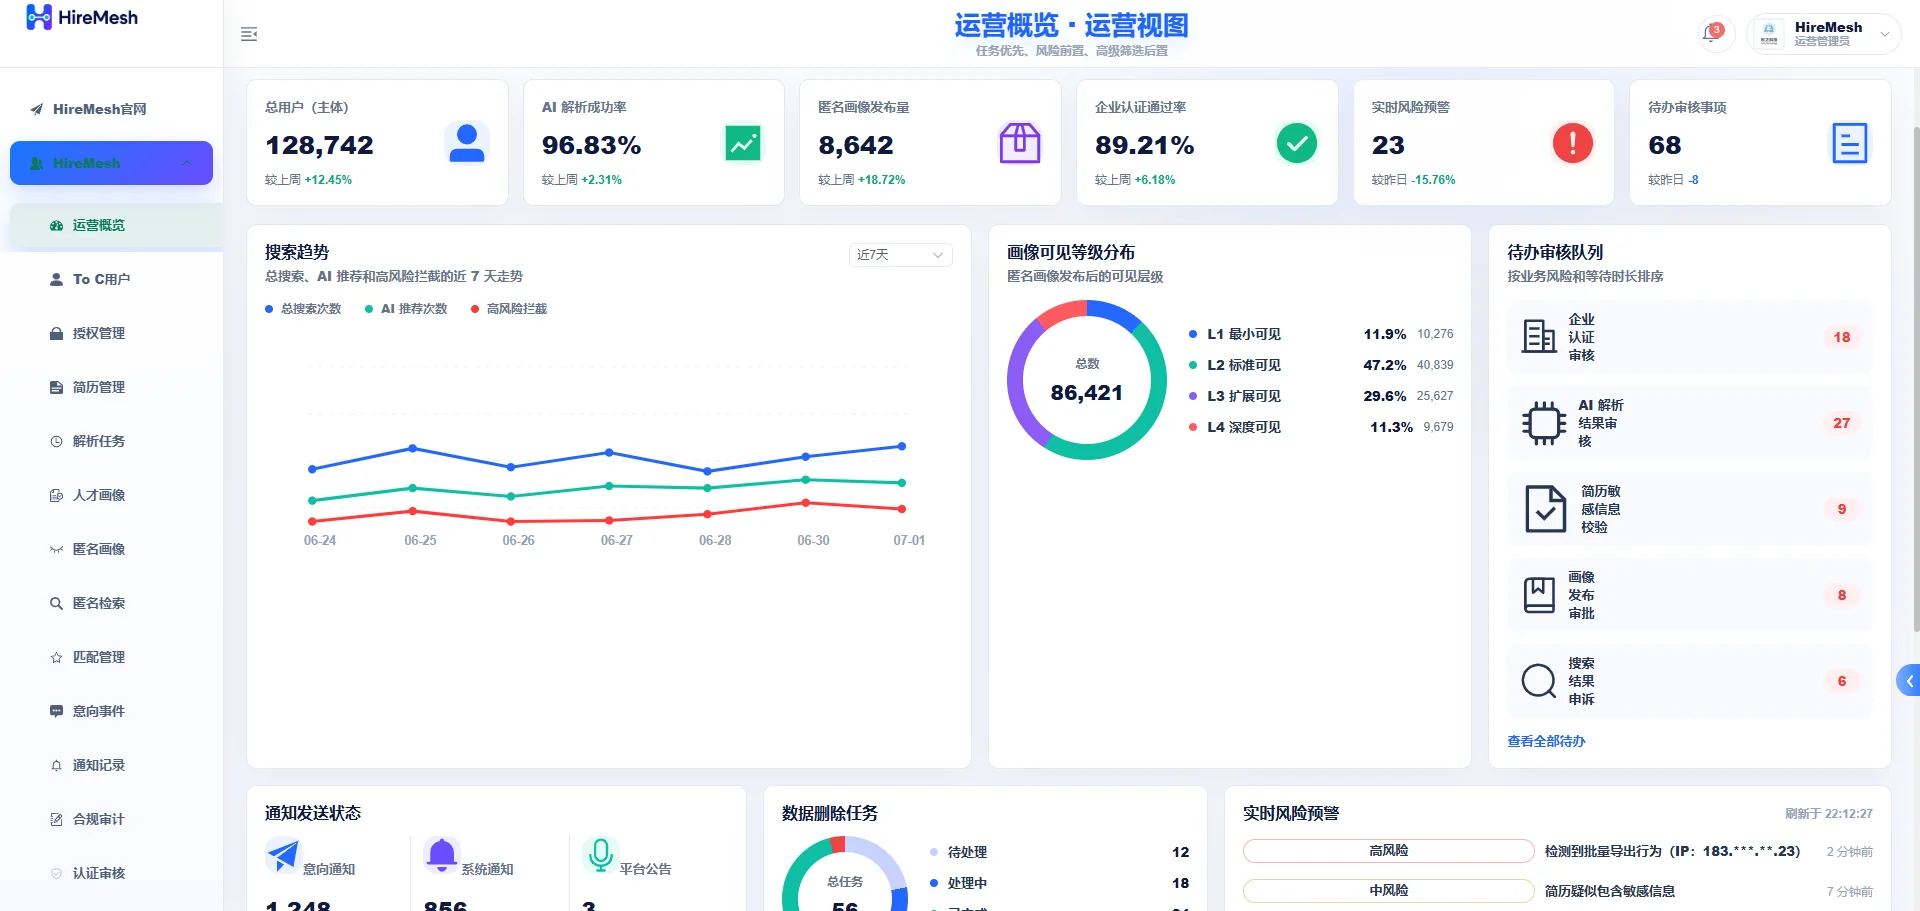Click the count badge 18 for 企业认证审核
The width and height of the screenshot is (1920, 911).
[1842, 337]
